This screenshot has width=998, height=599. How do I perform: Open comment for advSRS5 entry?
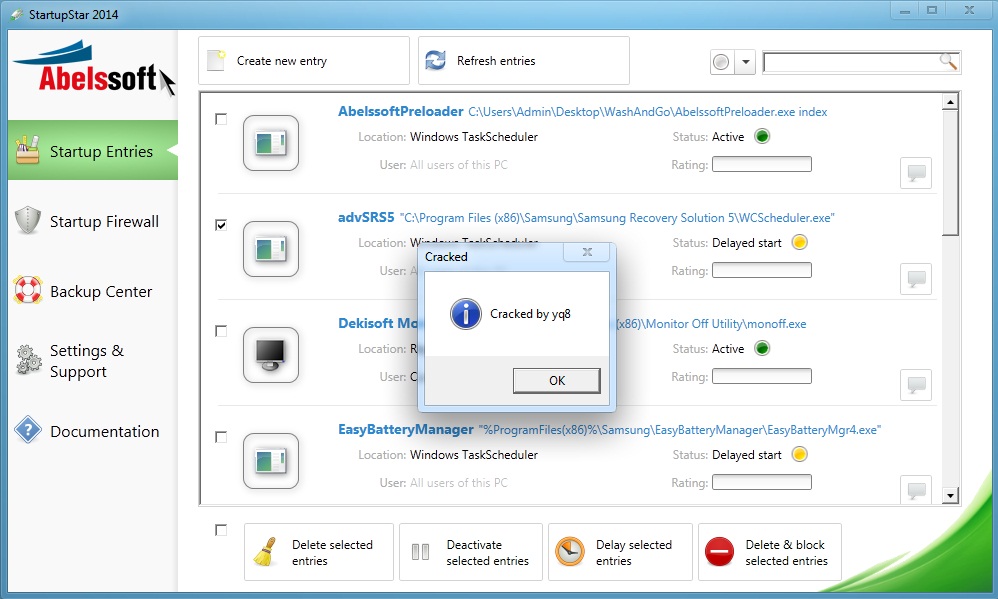pyautogui.click(x=916, y=279)
